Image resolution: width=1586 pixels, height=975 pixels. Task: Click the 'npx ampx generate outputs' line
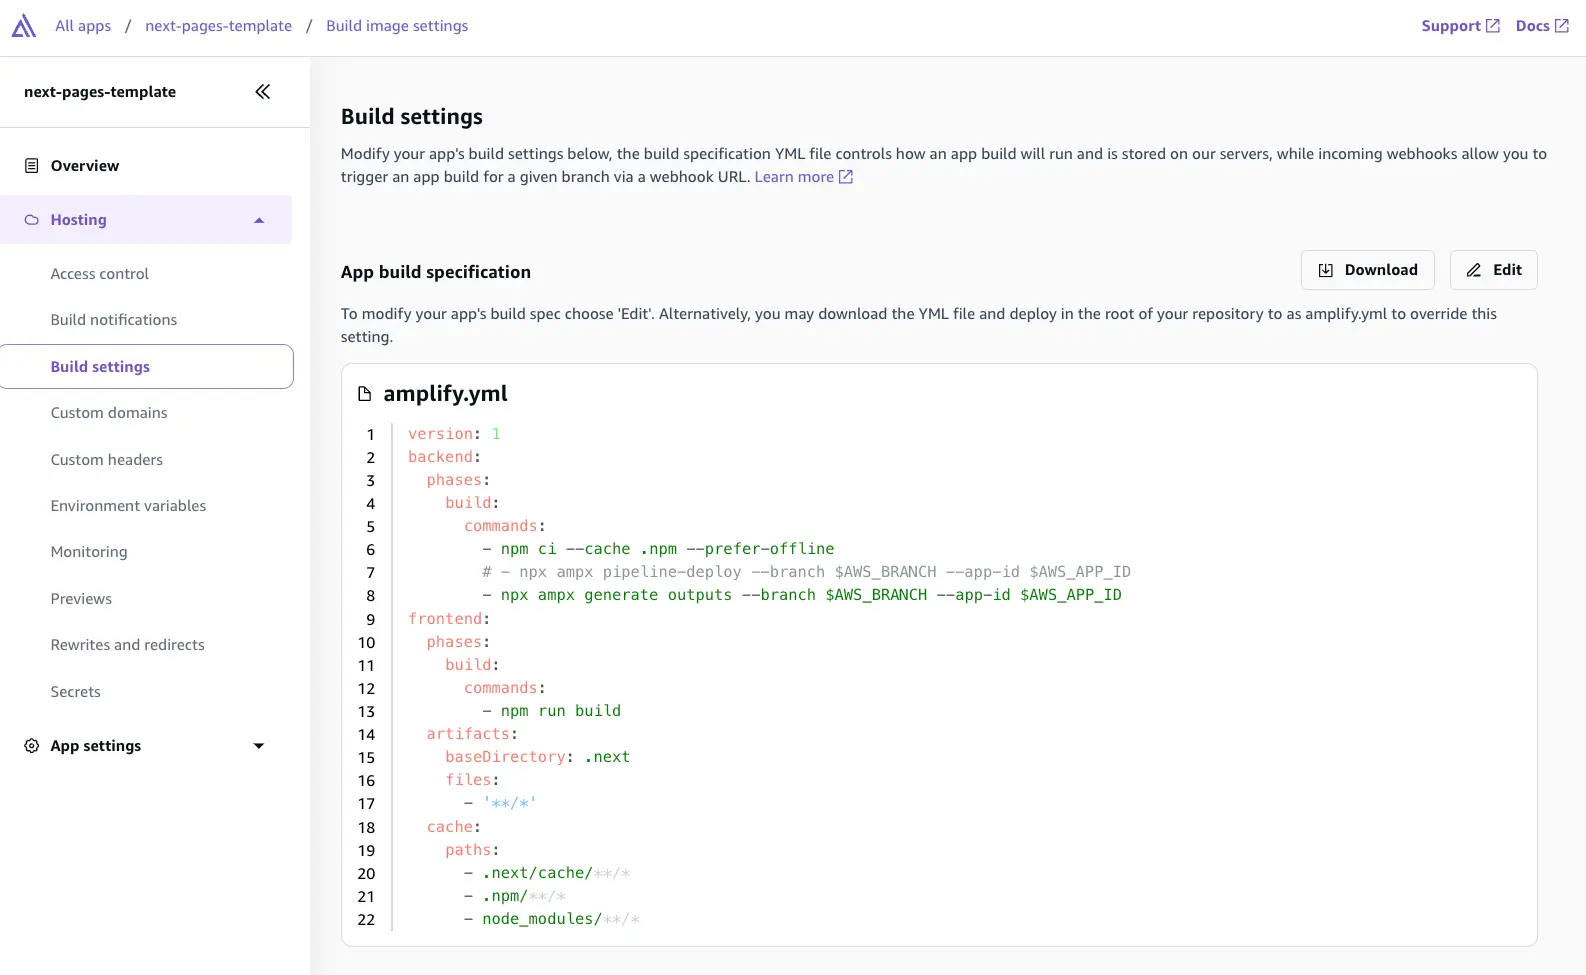(802, 595)
